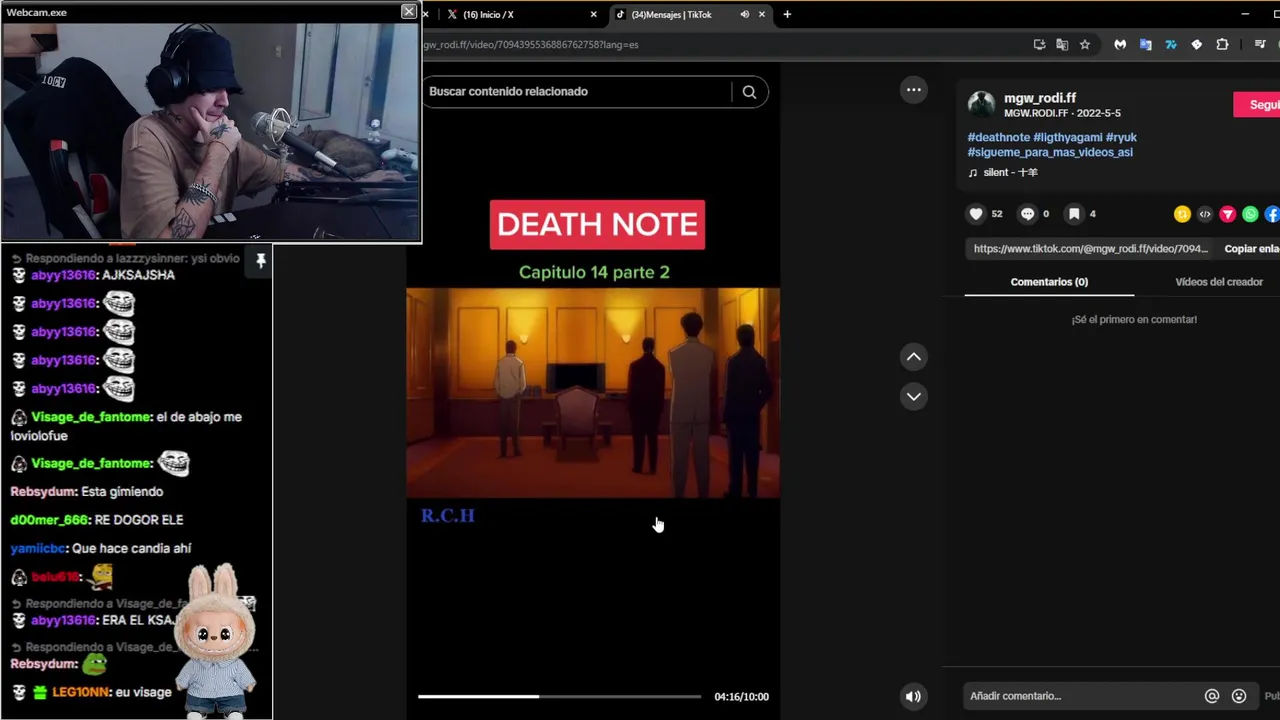The height and width of the screenshot is (720, 1280).
Task: Share to WhatsApp icon
Action: point(1250,214)
